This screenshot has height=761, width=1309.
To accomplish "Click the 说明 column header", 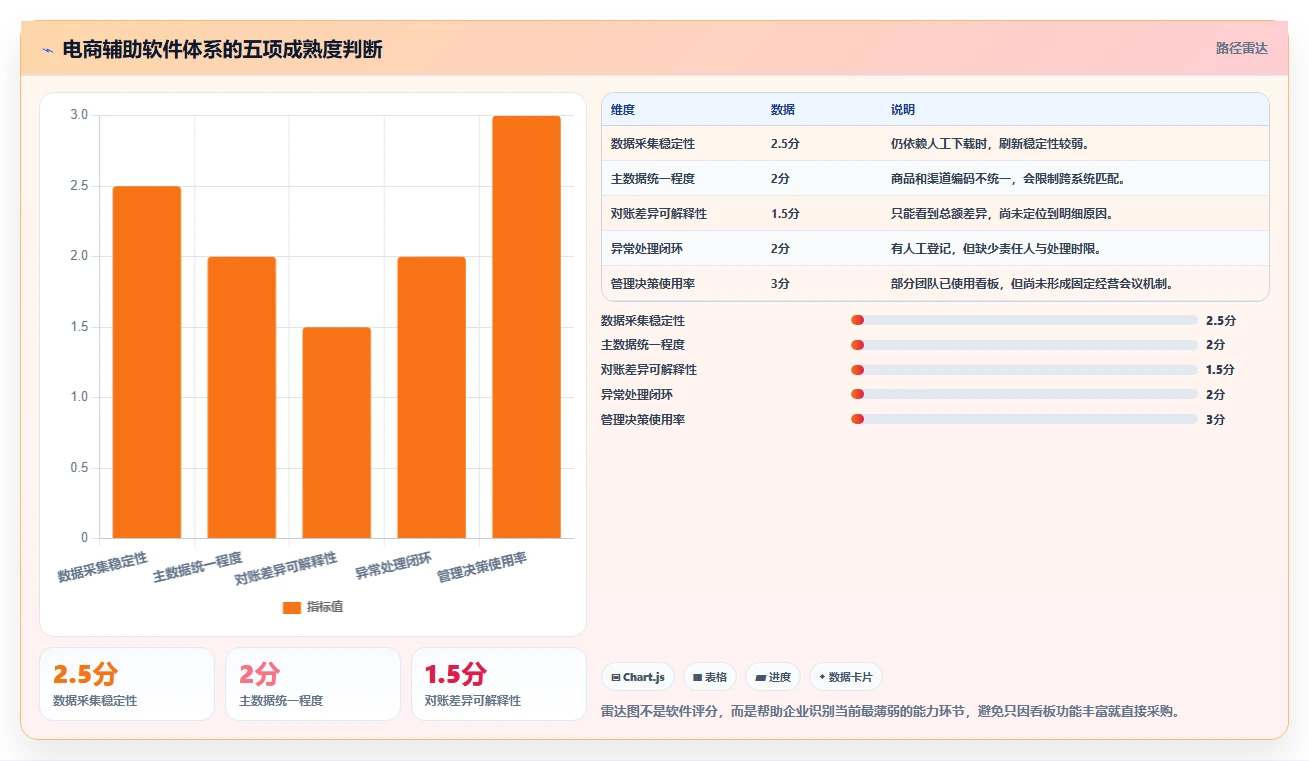I will click(903, 110).
